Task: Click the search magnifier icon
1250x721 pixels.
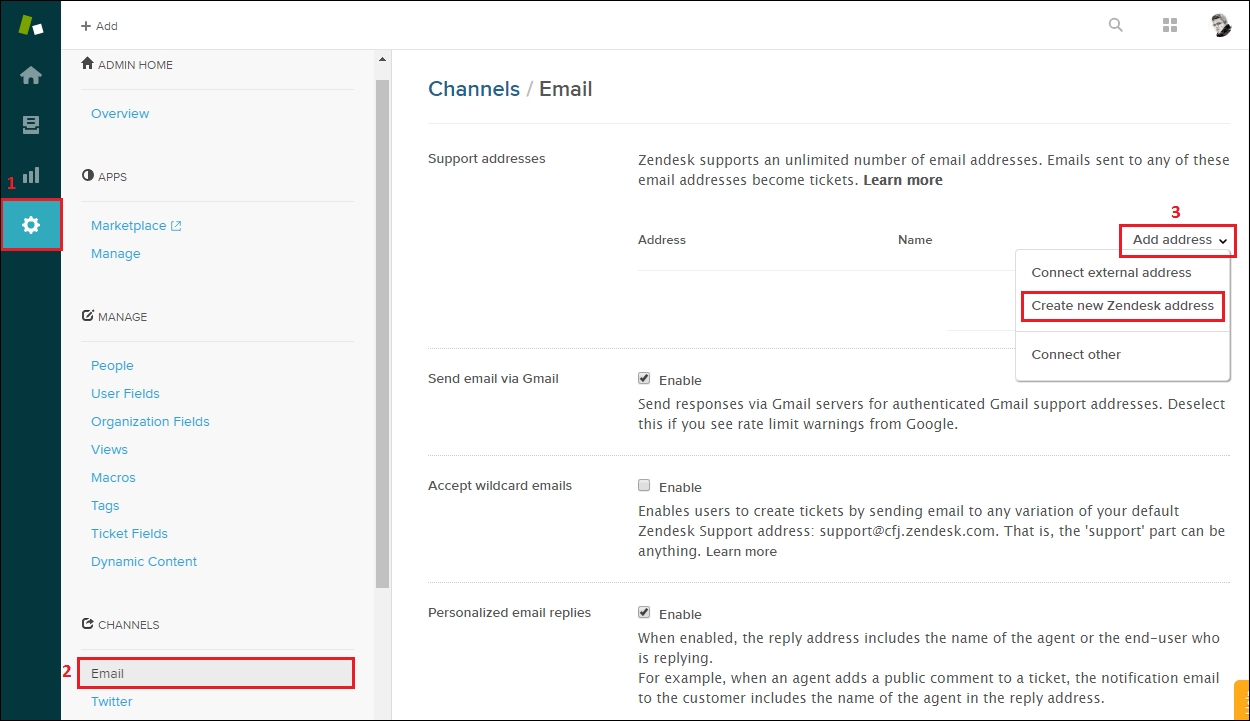Action: (x=1116, y=25)
